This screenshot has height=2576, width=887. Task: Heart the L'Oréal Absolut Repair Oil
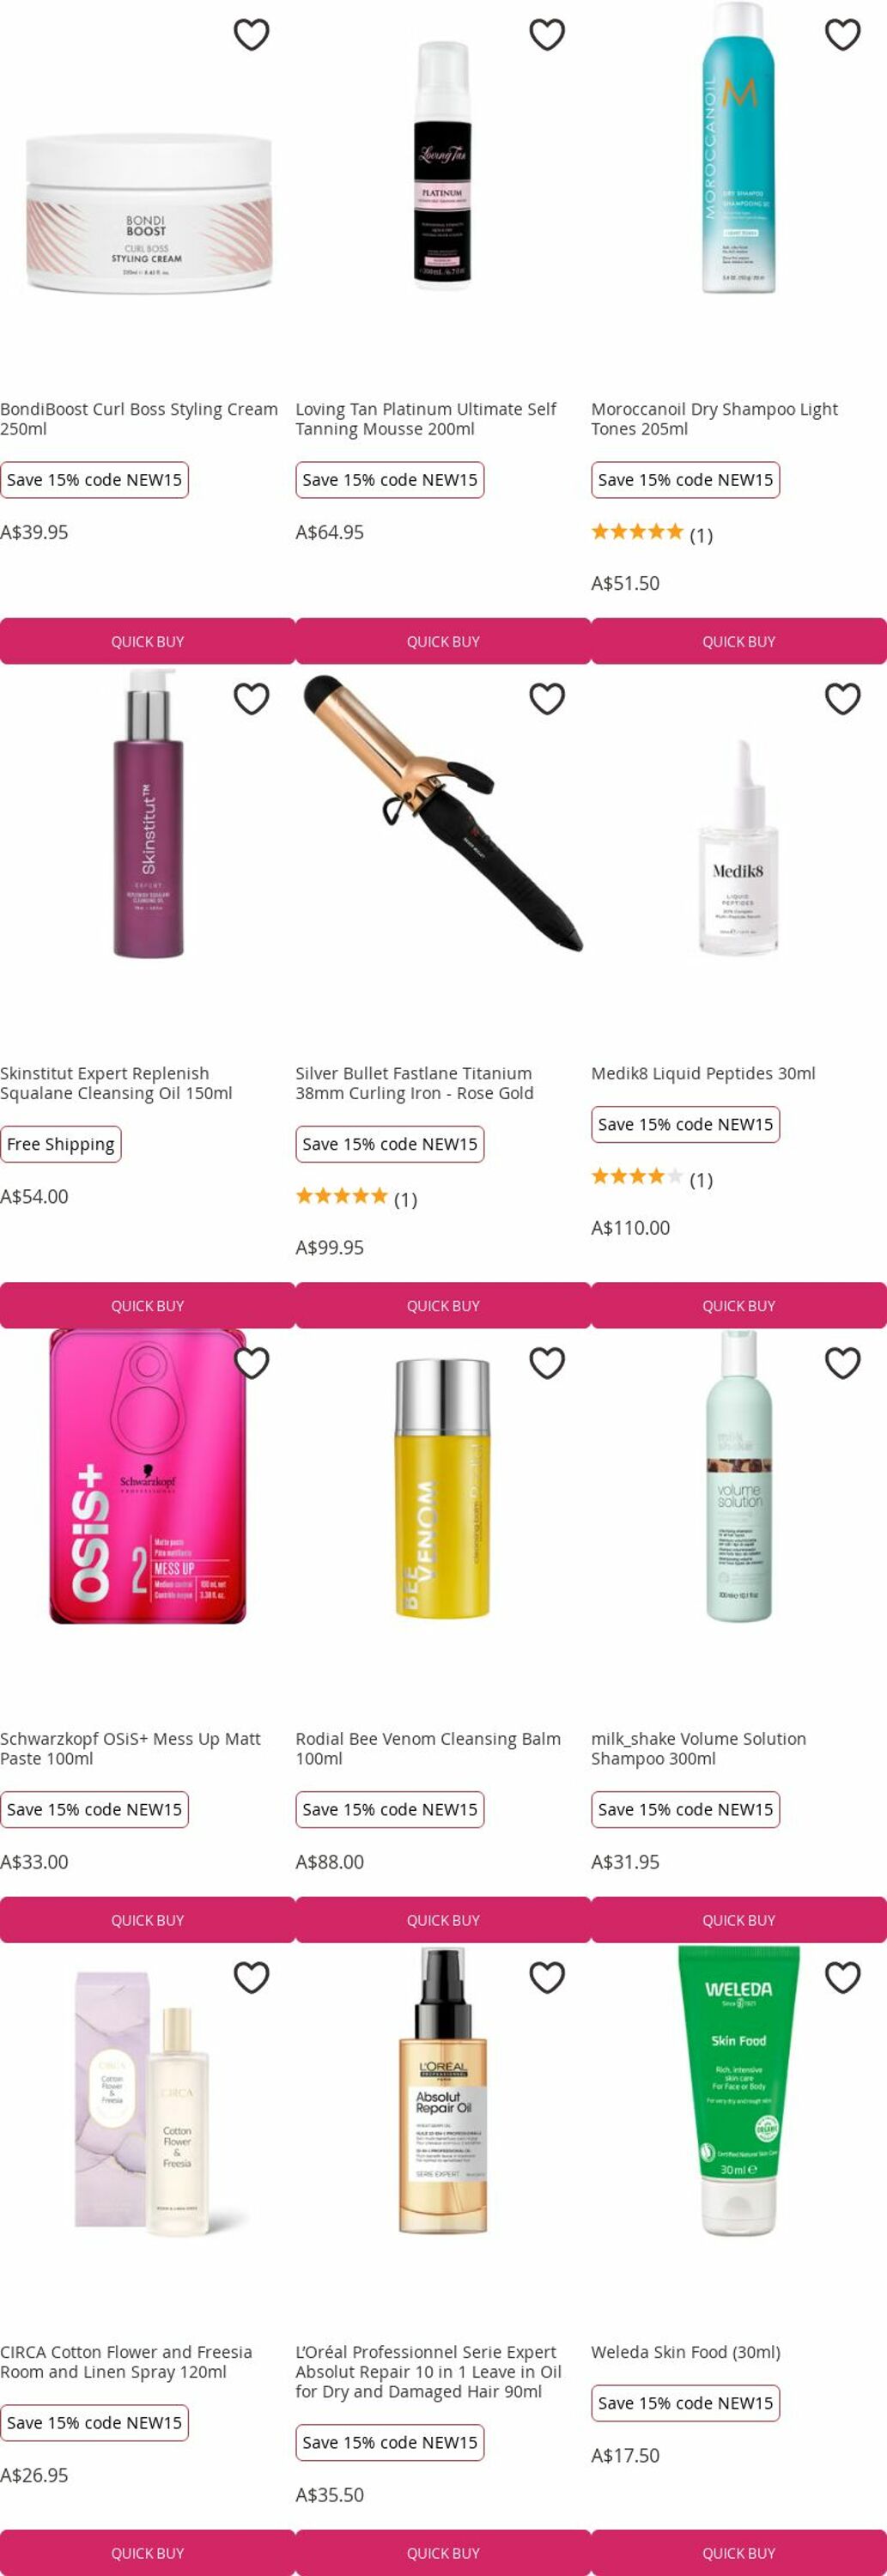tap(547, 1977)
